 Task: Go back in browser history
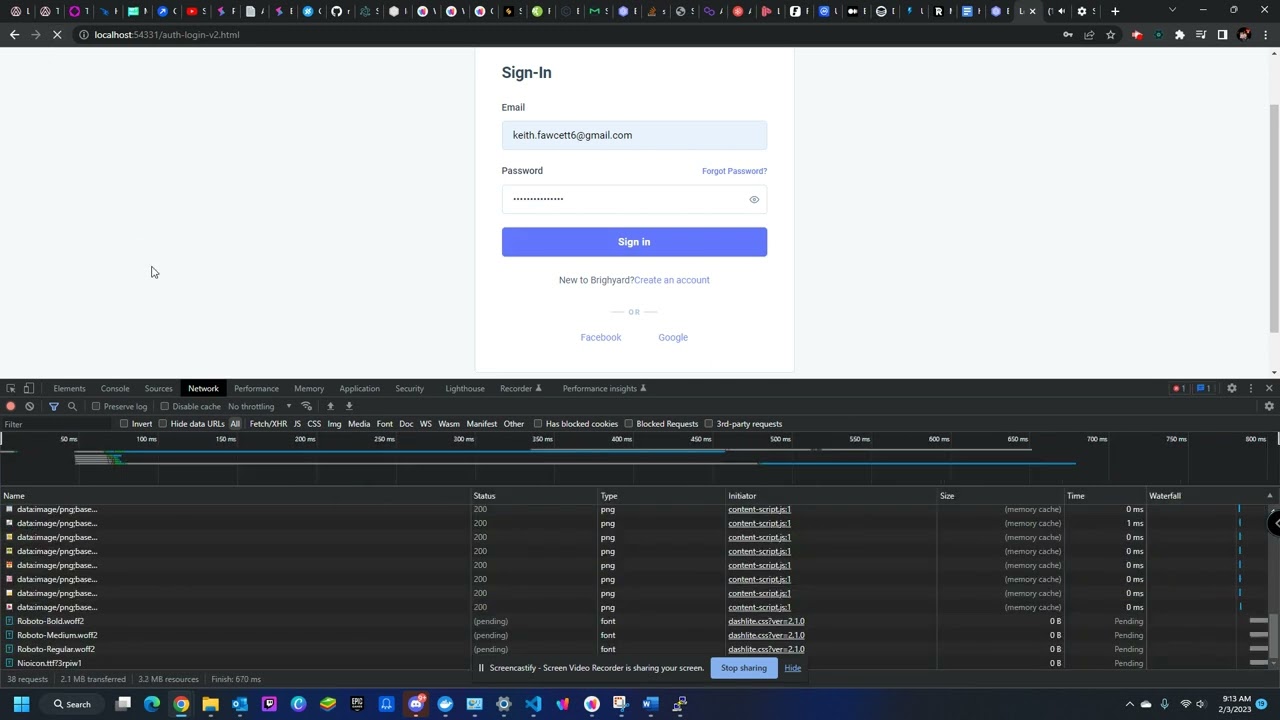(14, 35)
